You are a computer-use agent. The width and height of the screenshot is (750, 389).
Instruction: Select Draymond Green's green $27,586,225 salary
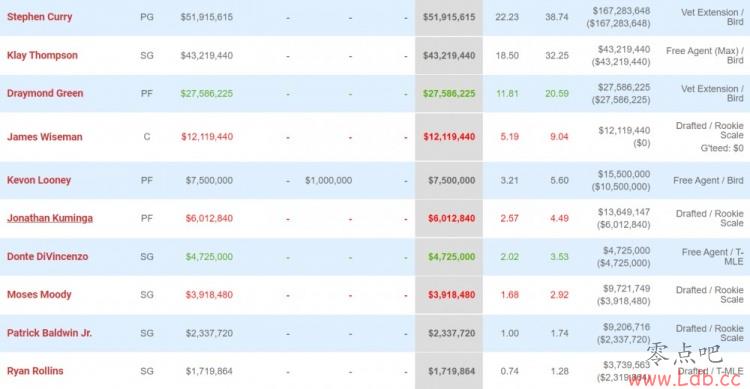207,94
